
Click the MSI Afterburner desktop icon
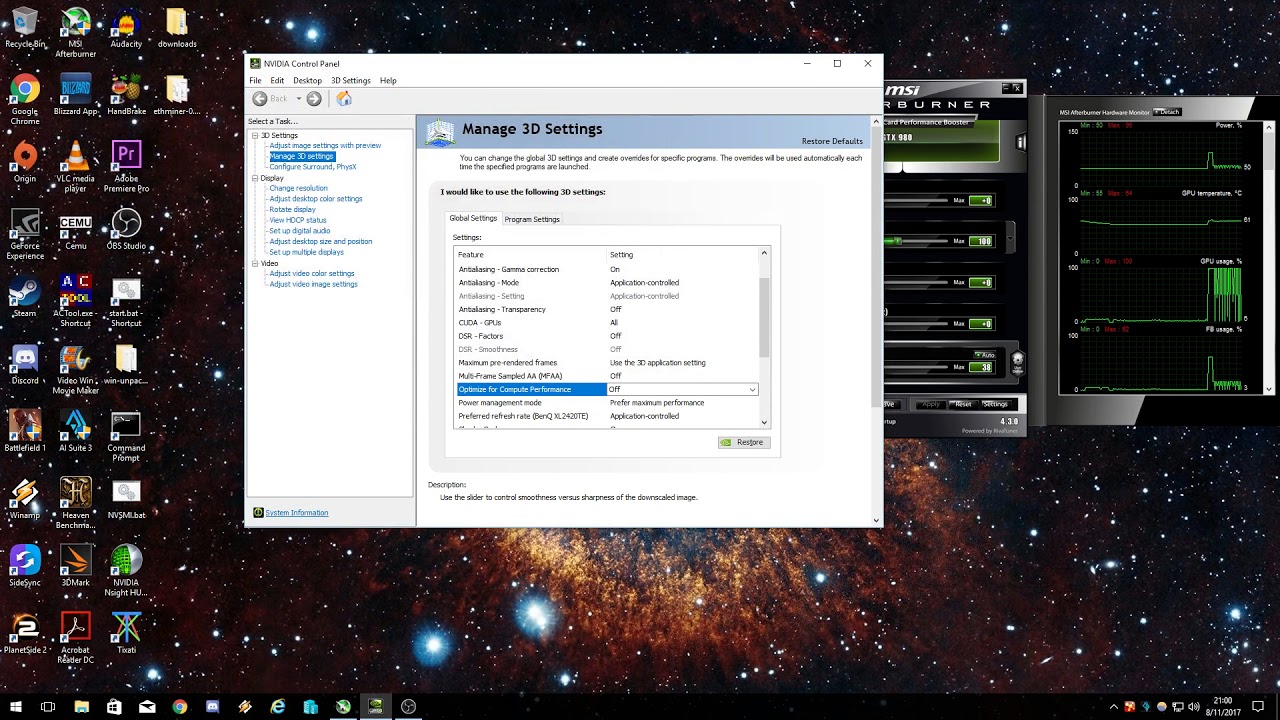76,33
